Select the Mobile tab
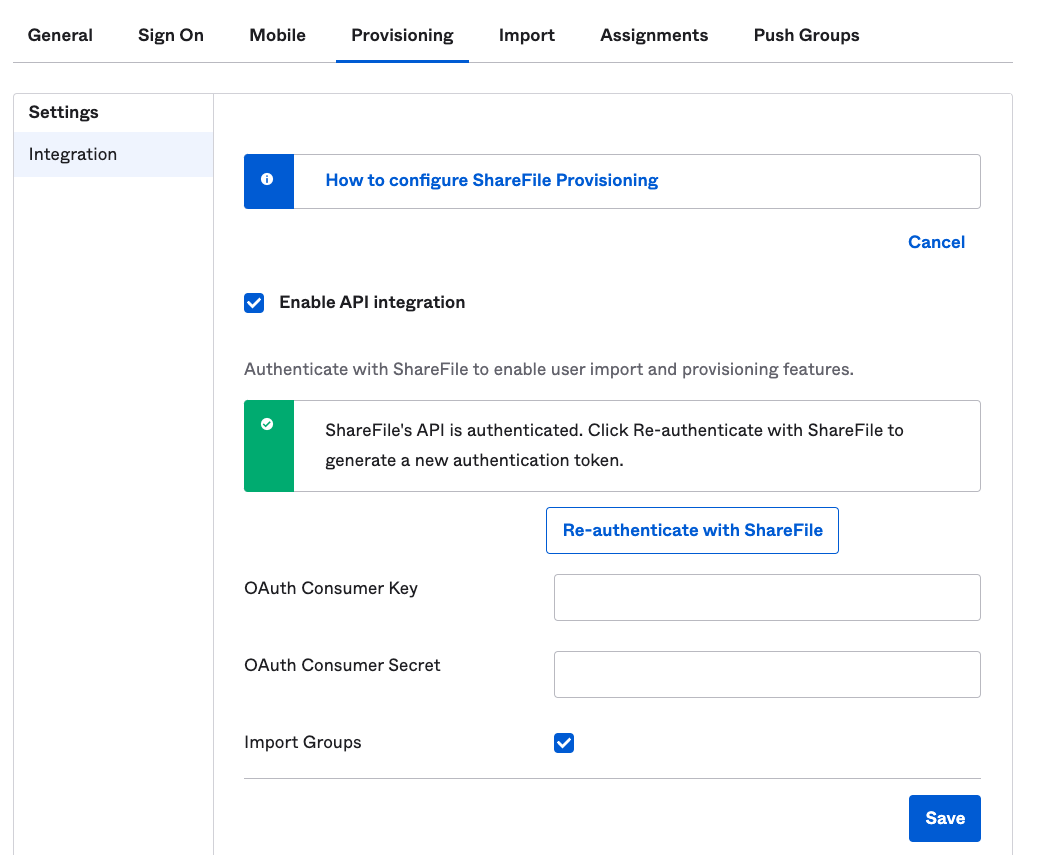The image size is (1044, 855). pos(277,35)
